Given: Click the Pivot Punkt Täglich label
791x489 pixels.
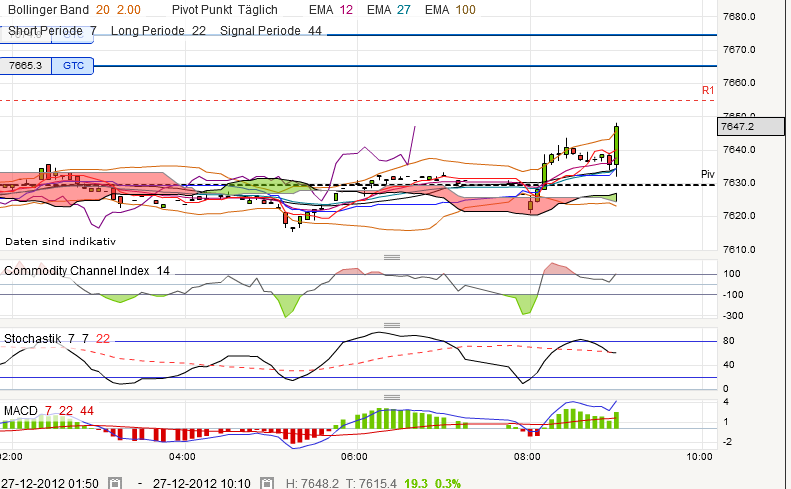Looking at the screenshot, I should point(224,10).
